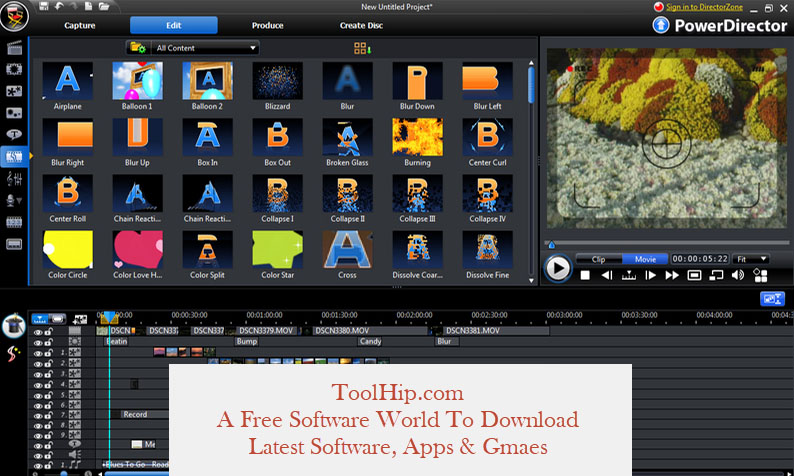Open the PiP Objects Room icon
The image size is (794, 476).
coord(14,91)
